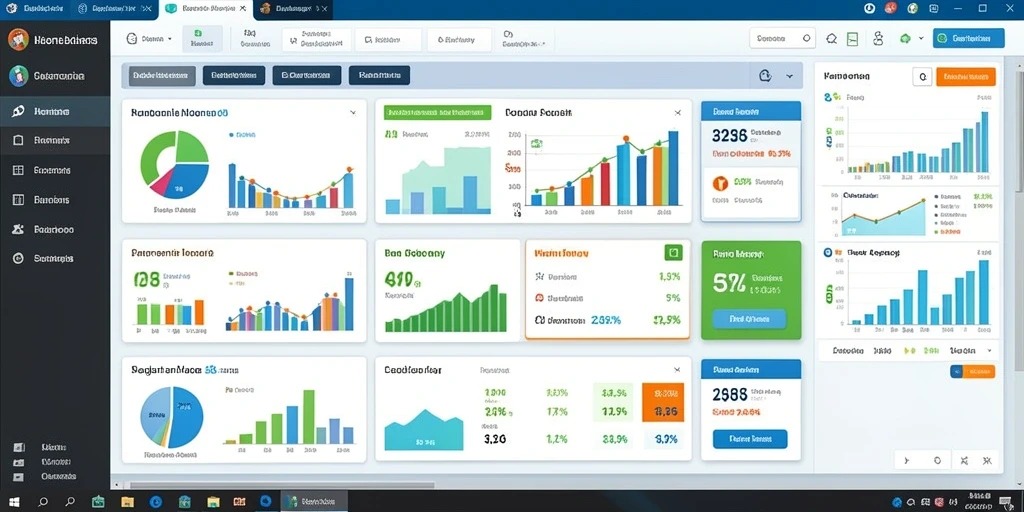1024x512 pixels.
Task: Click the horizontal scrollbar thumb at the page bottom
Action: click(x=281, y=485)
